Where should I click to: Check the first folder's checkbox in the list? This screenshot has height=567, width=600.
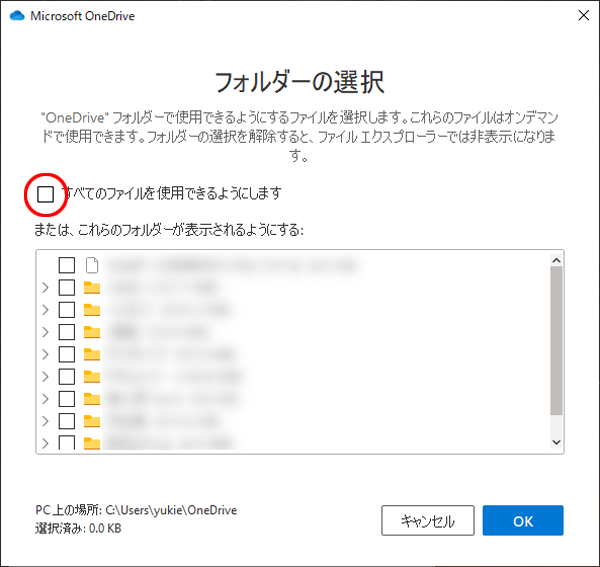pyautogui.click(x=67, y=287)
